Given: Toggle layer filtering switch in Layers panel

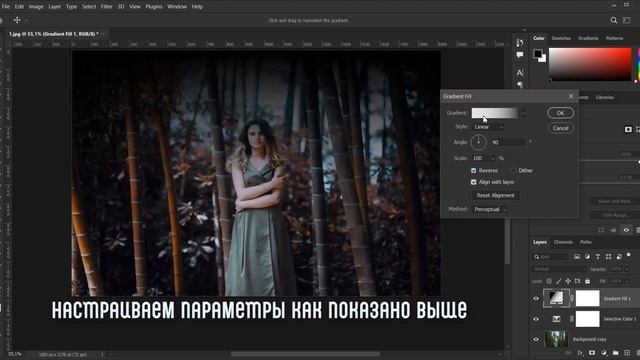Looking at the screenshot, I should coord(629,255).
